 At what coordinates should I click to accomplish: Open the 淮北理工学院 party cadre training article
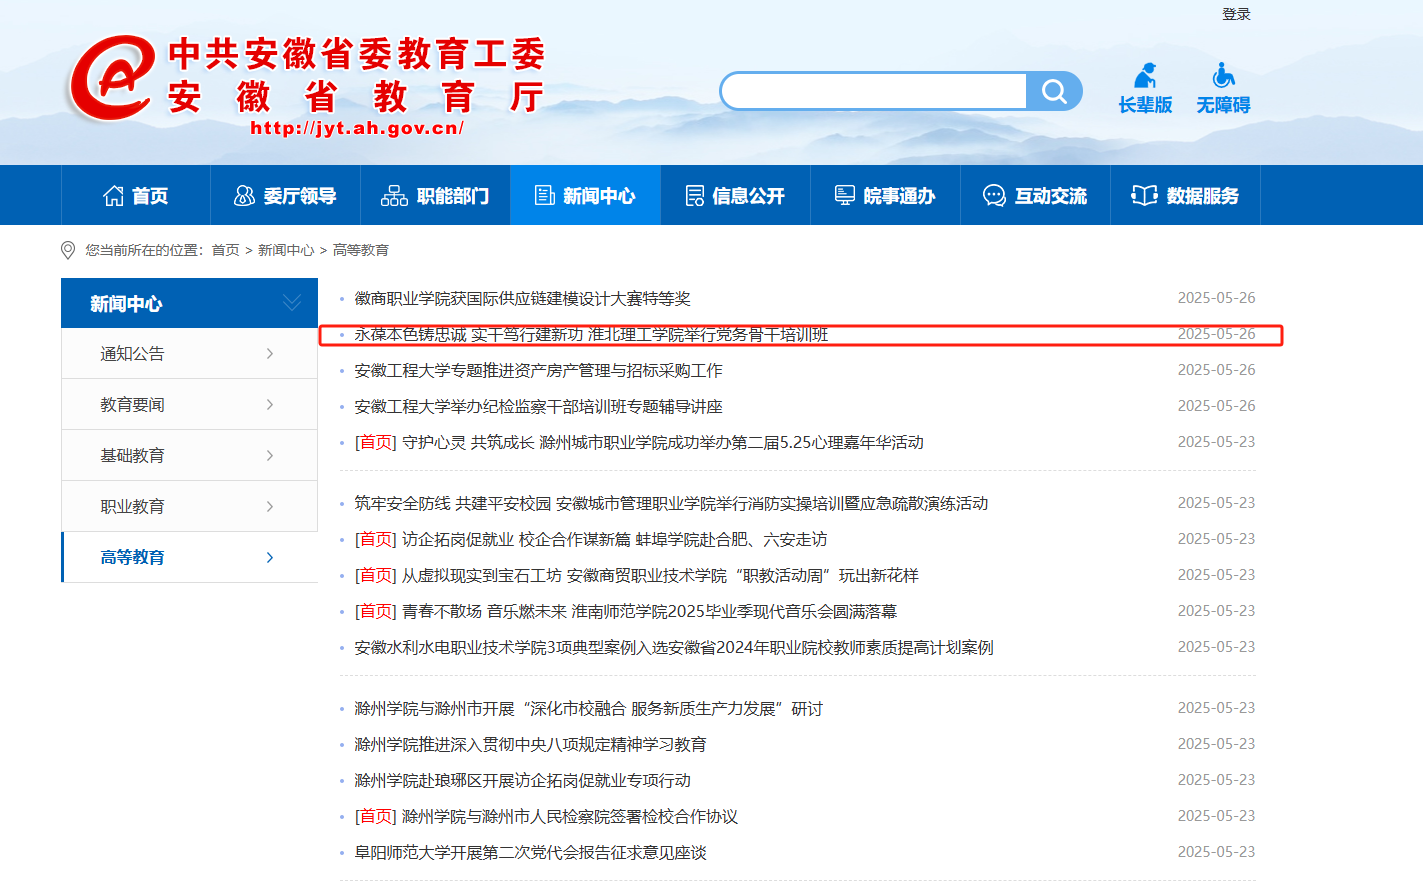click(x=591, y=335)
